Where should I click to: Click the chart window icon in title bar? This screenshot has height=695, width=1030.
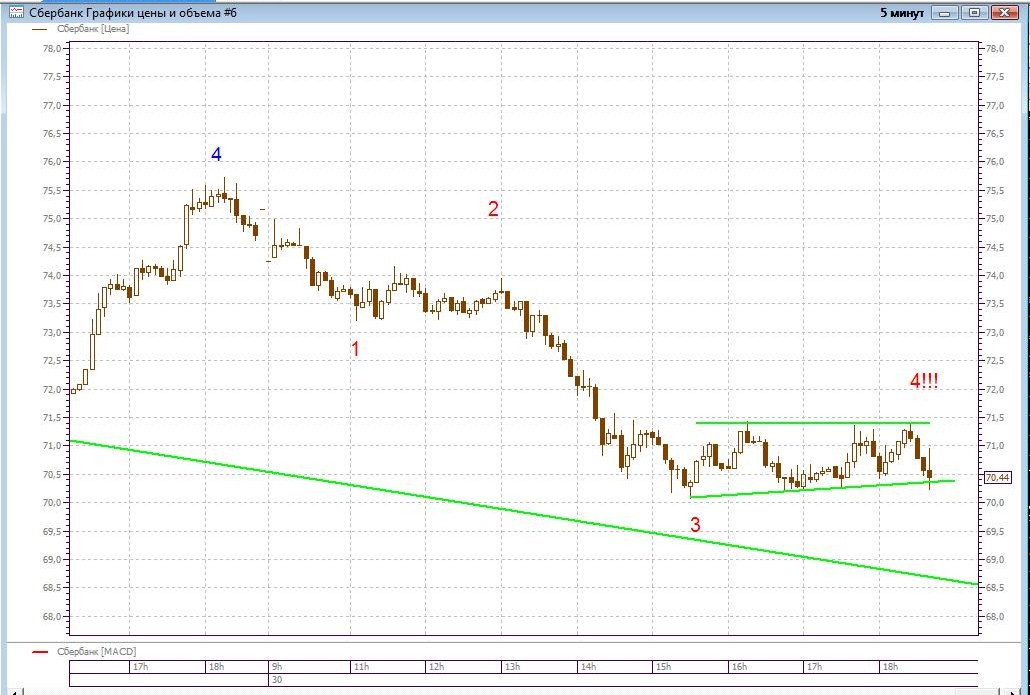coord(16,12)
